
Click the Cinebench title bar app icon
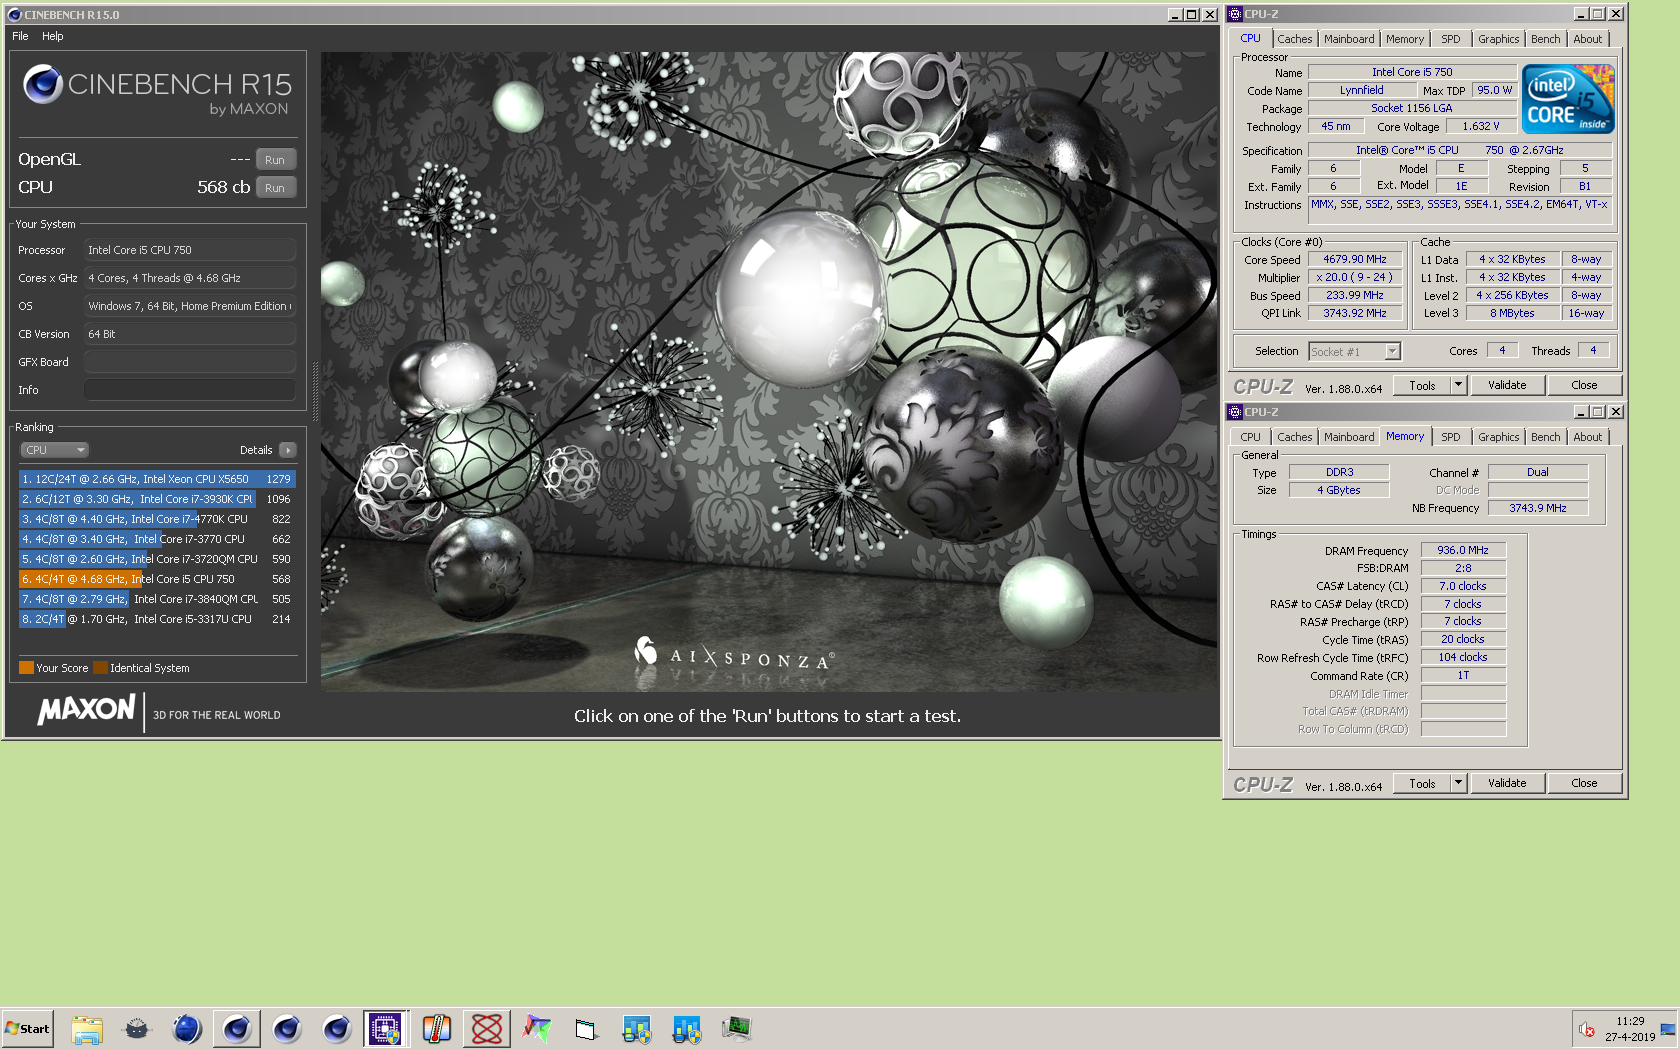[14, 15]
